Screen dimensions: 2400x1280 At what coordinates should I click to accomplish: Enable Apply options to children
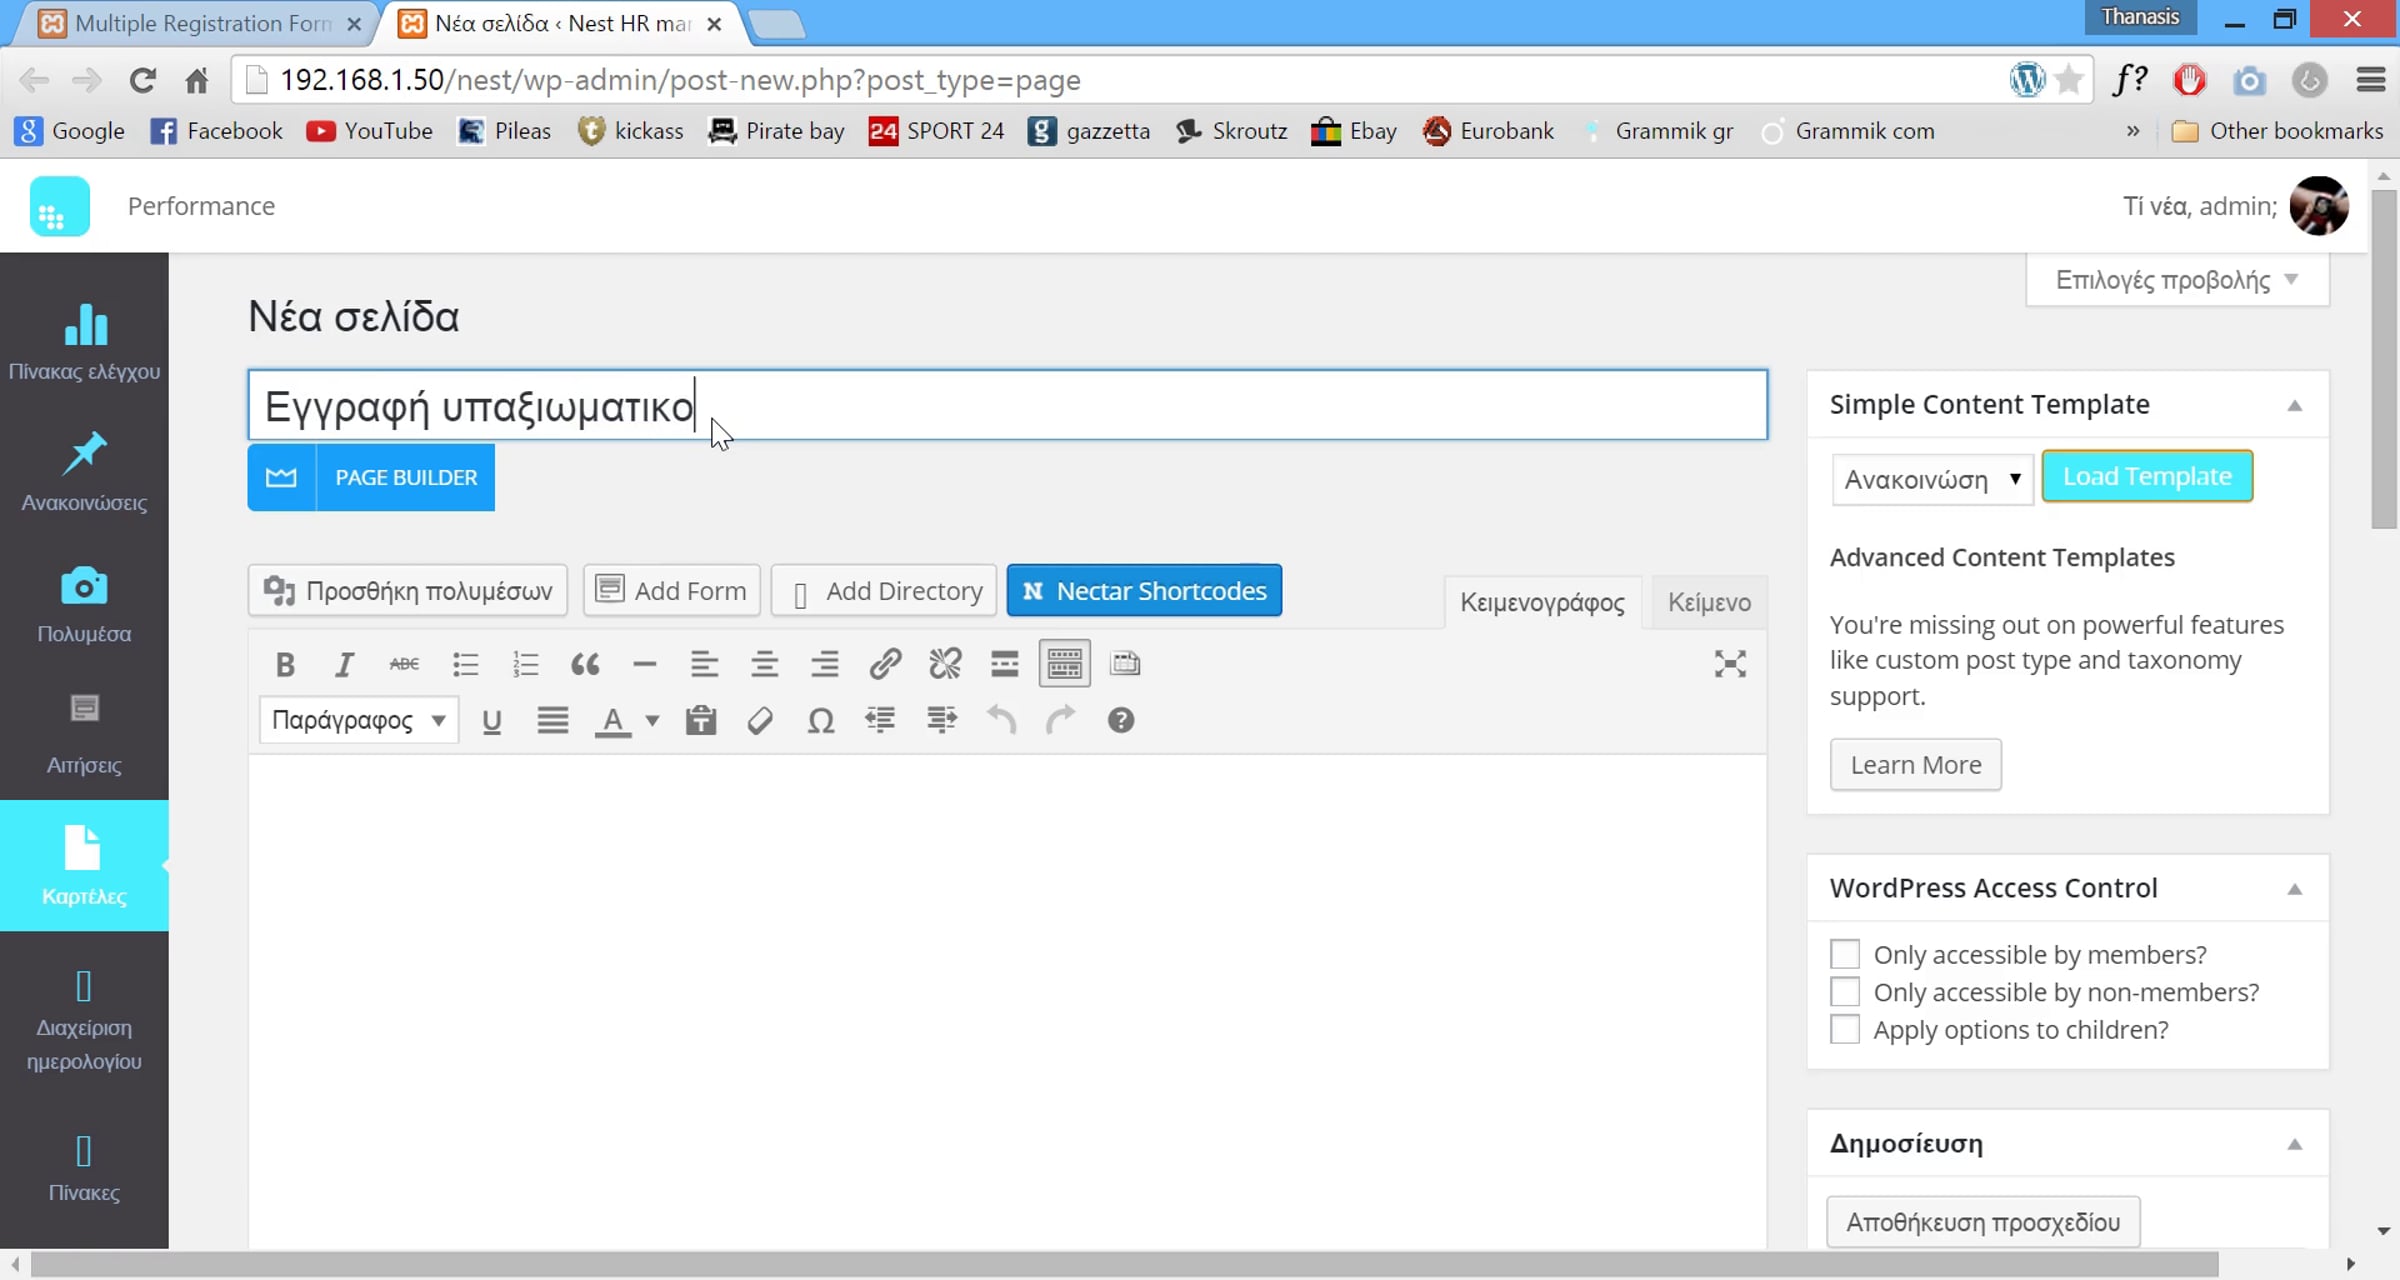click(1845, 1029)
